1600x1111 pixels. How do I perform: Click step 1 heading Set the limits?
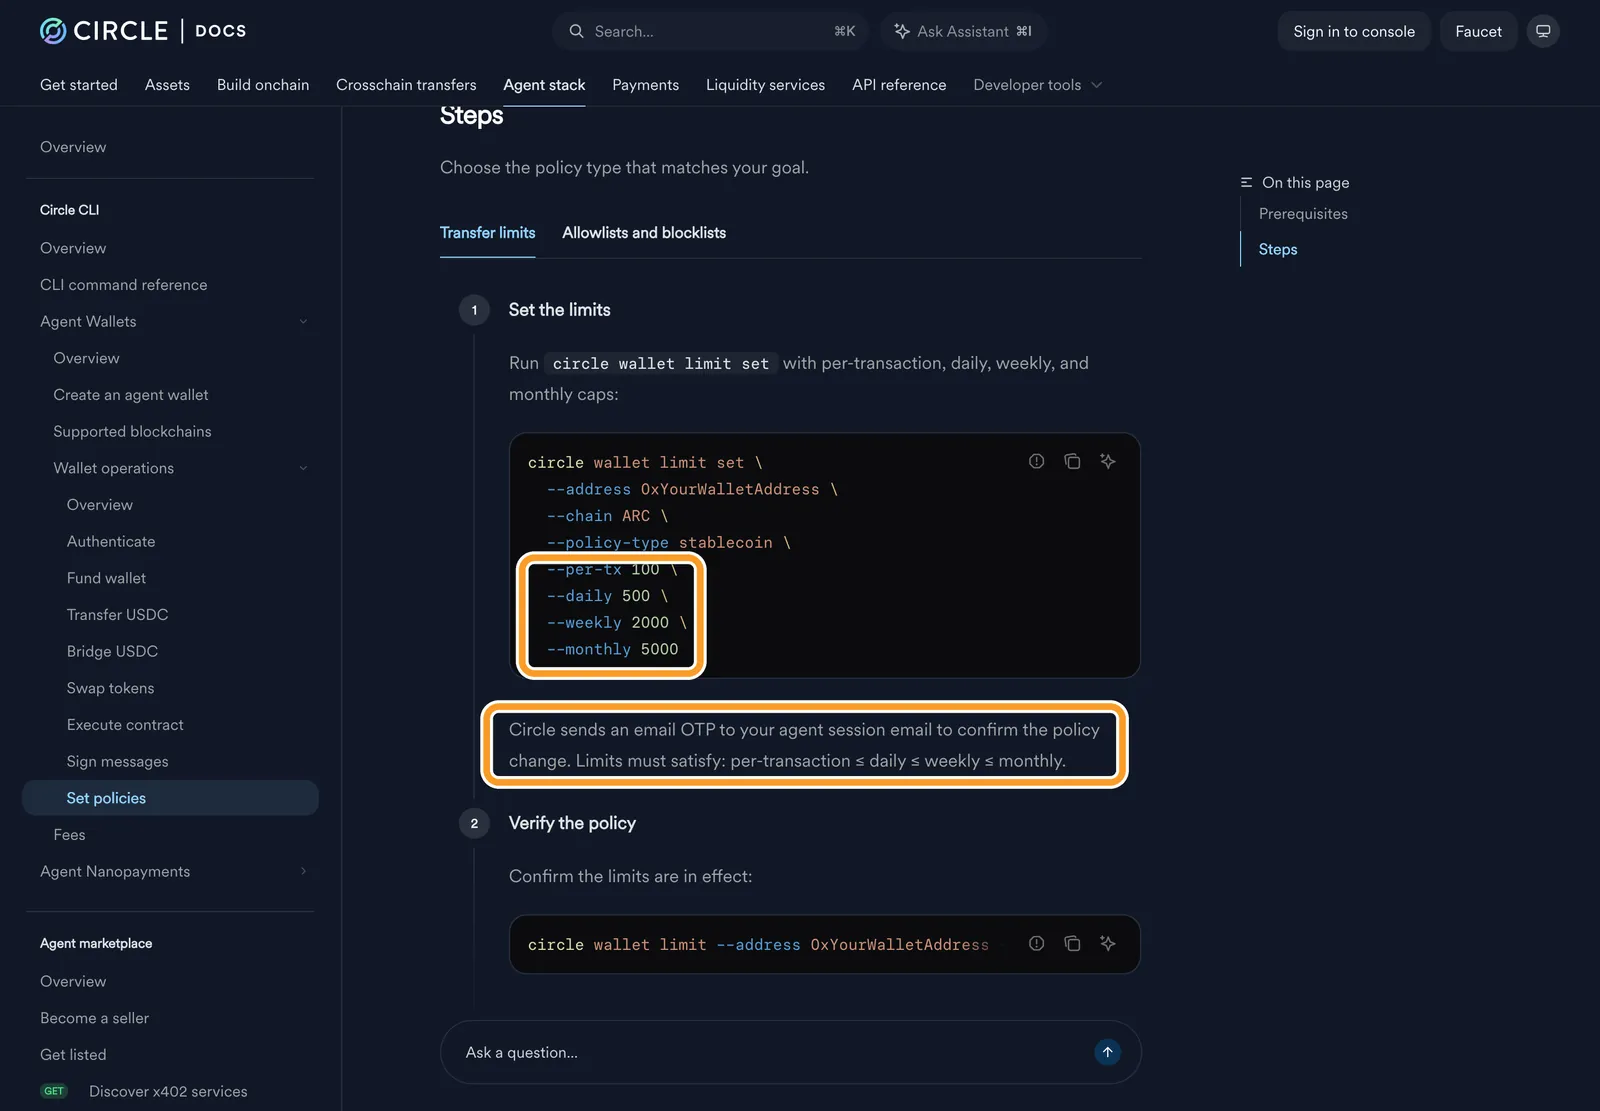(559, 310)
